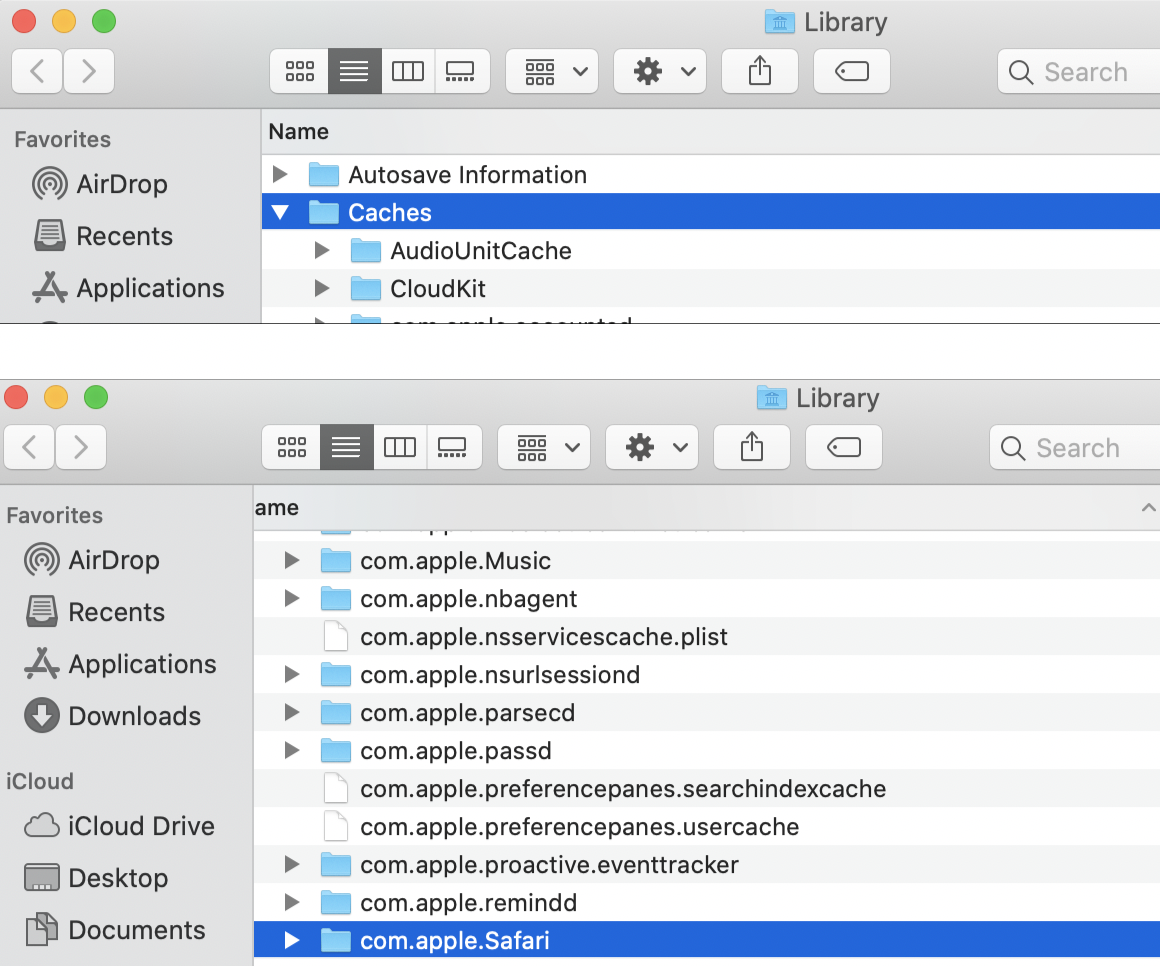Screen dimensions: 1160x966
Task: Toggle sort order arrow in bottom window header
Action: 1147,507
